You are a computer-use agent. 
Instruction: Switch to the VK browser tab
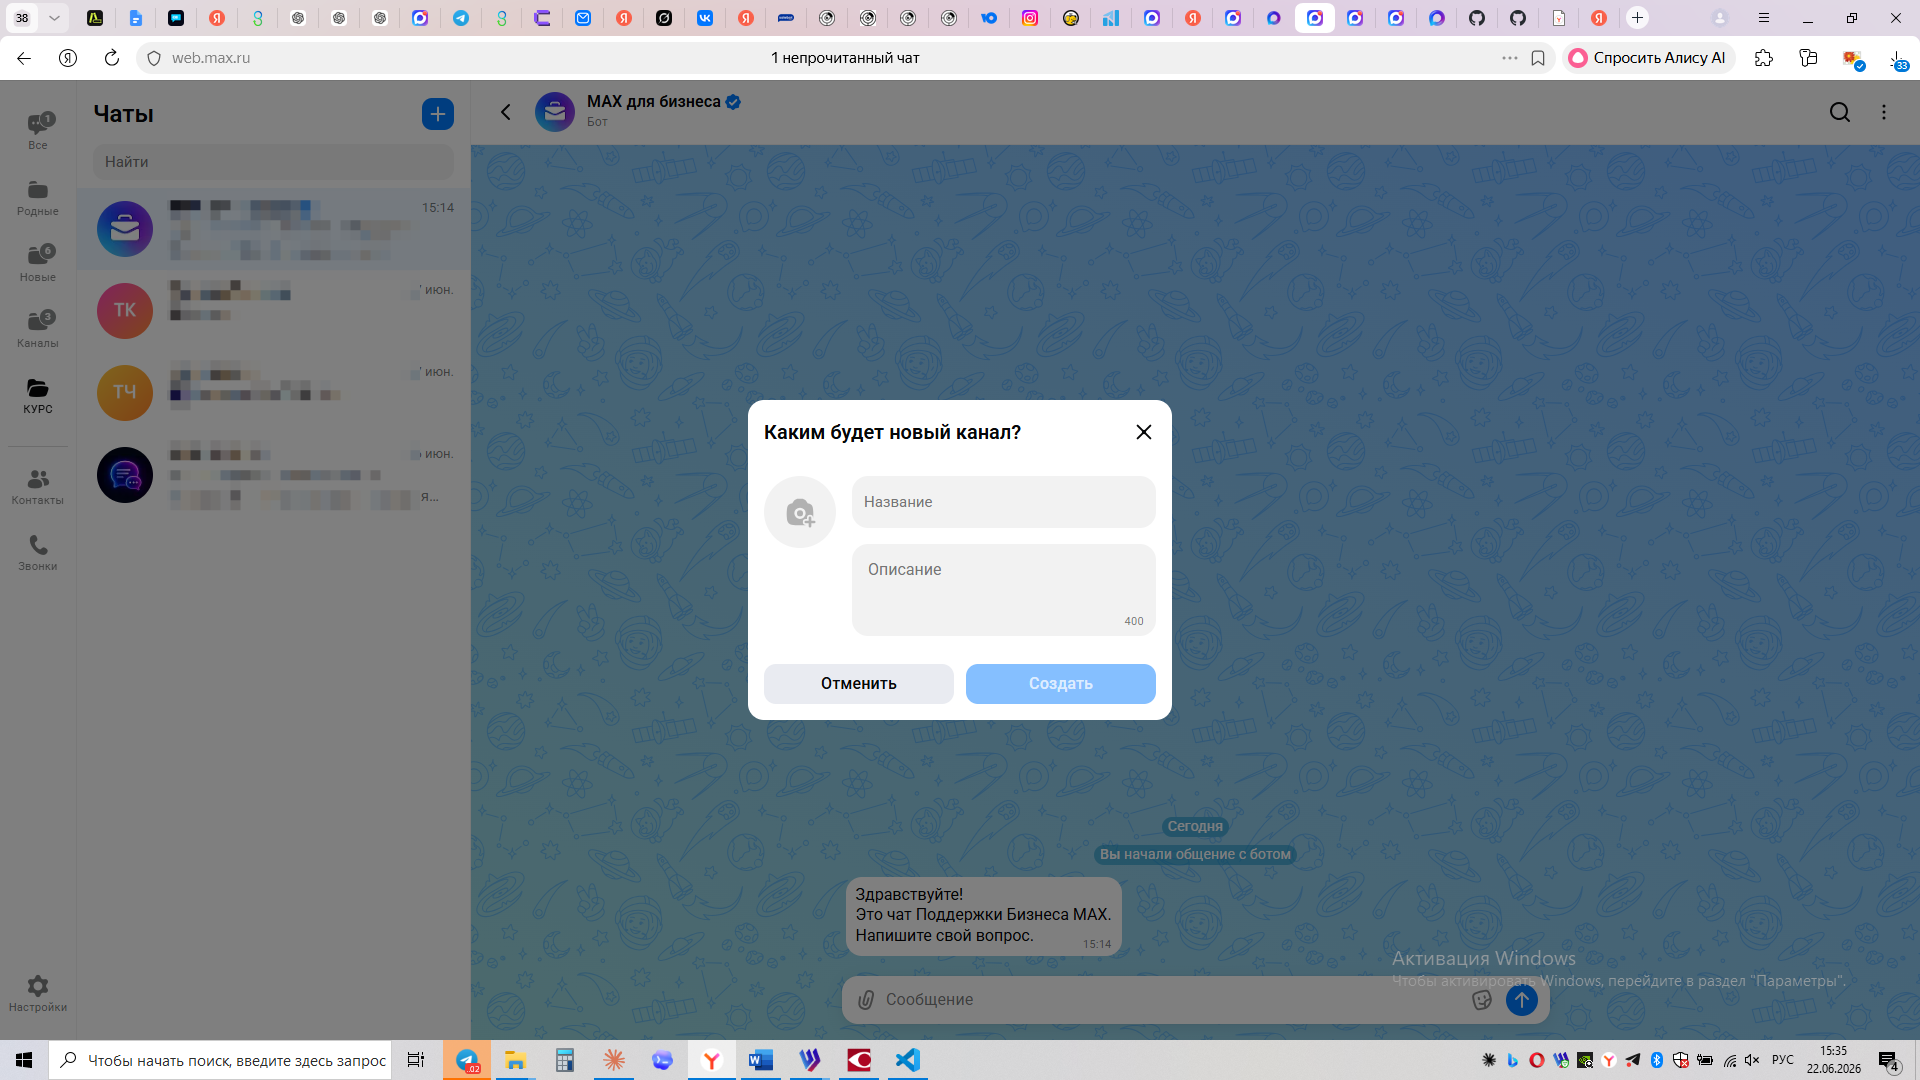(x=705, y=18)
